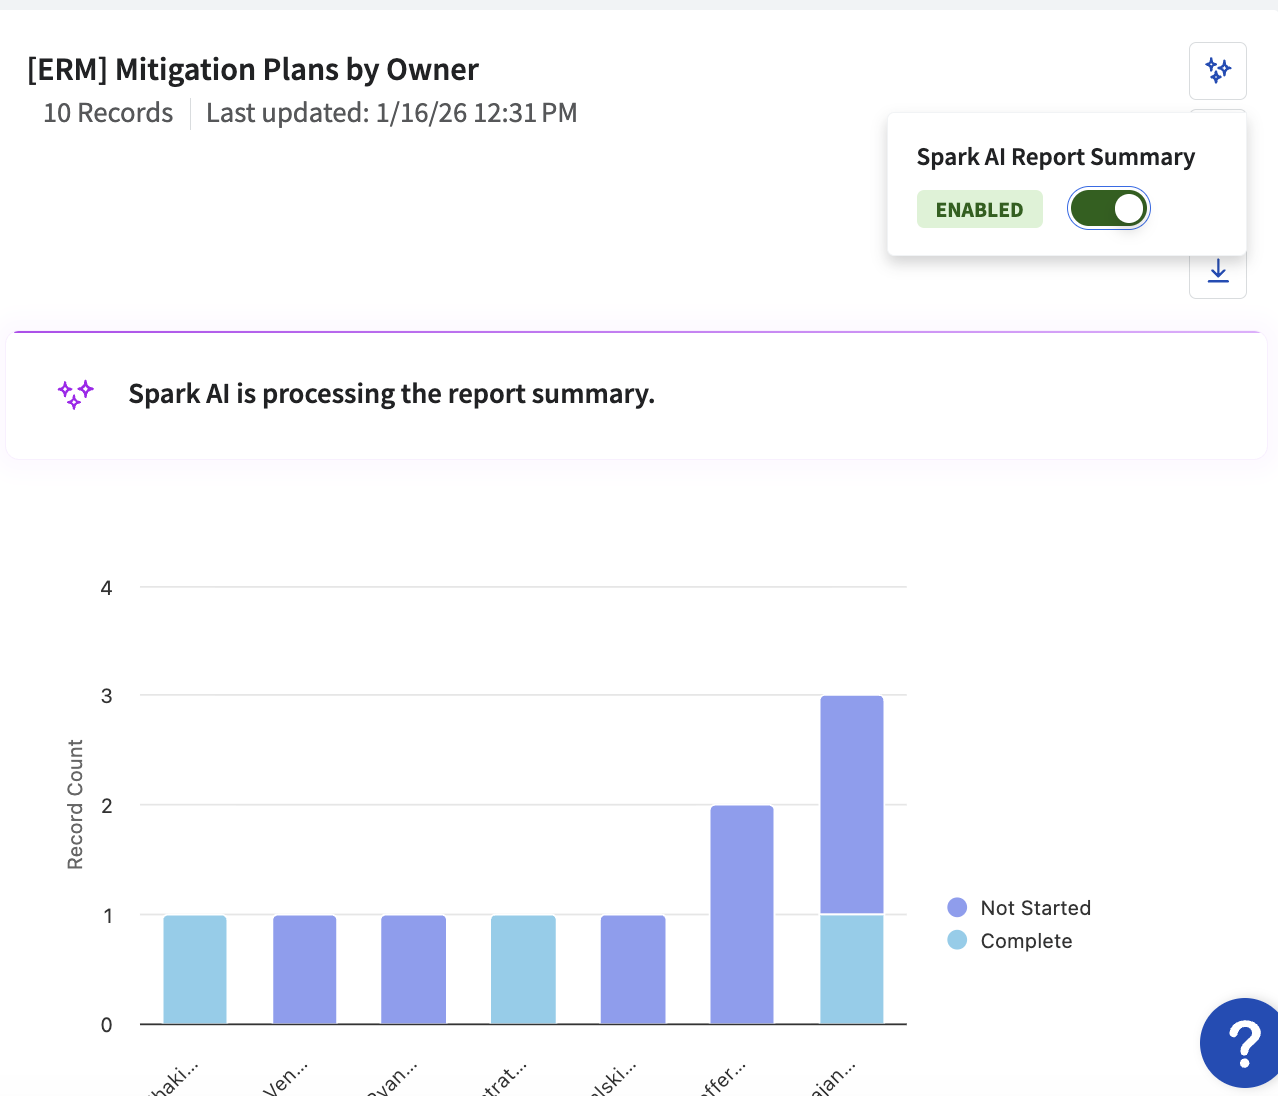The image size is (1278, 1096).
Task: Click the Spark AI sparkle button
Action: tap(1217, 70)
